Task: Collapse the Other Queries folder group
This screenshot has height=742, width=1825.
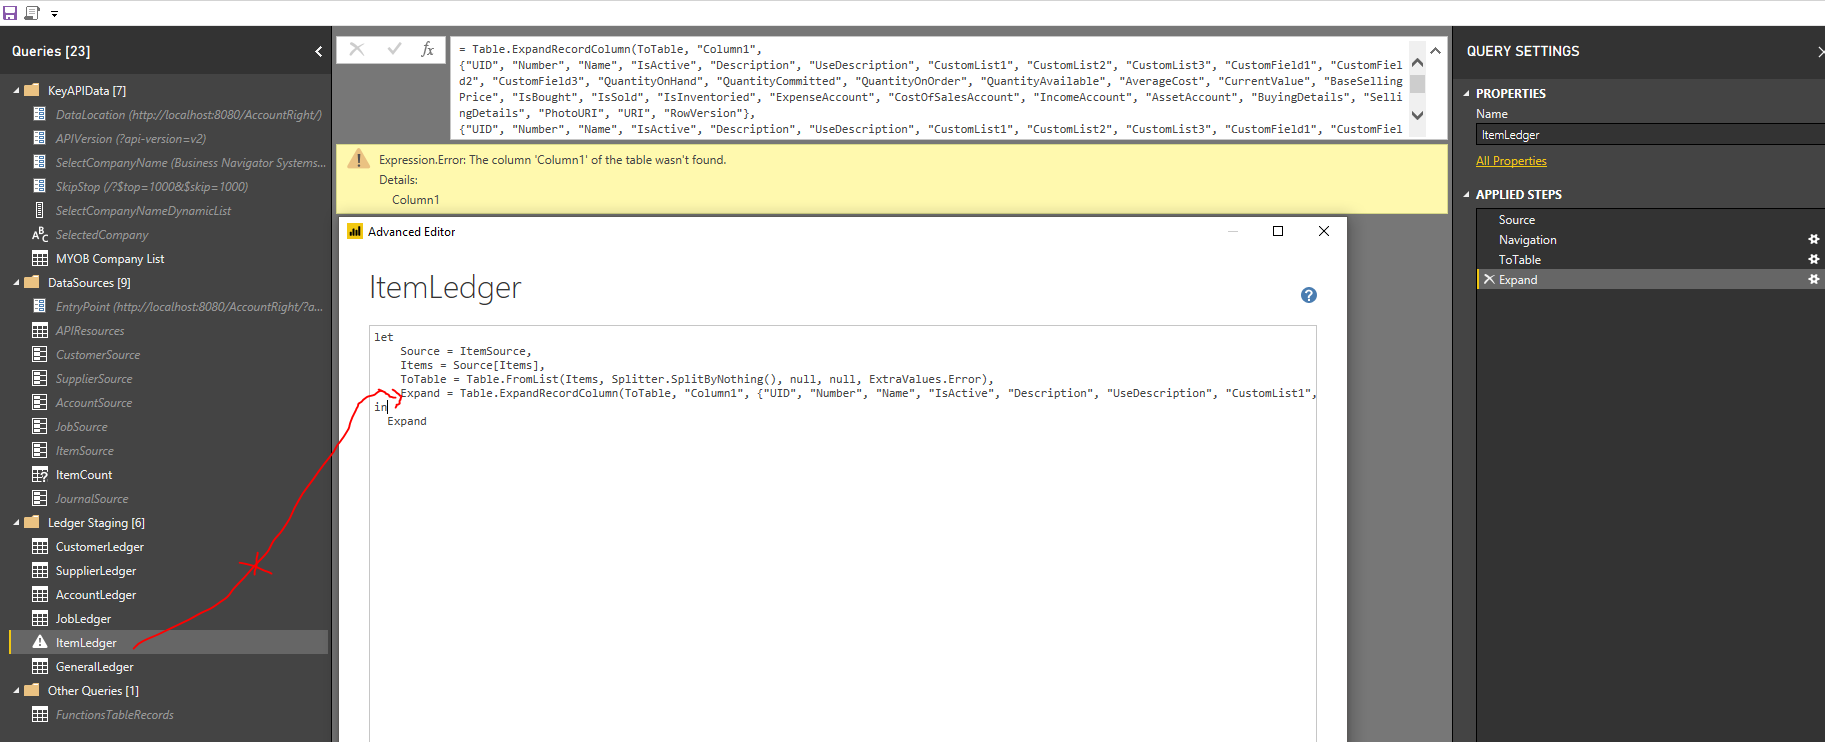Action: 16,691
